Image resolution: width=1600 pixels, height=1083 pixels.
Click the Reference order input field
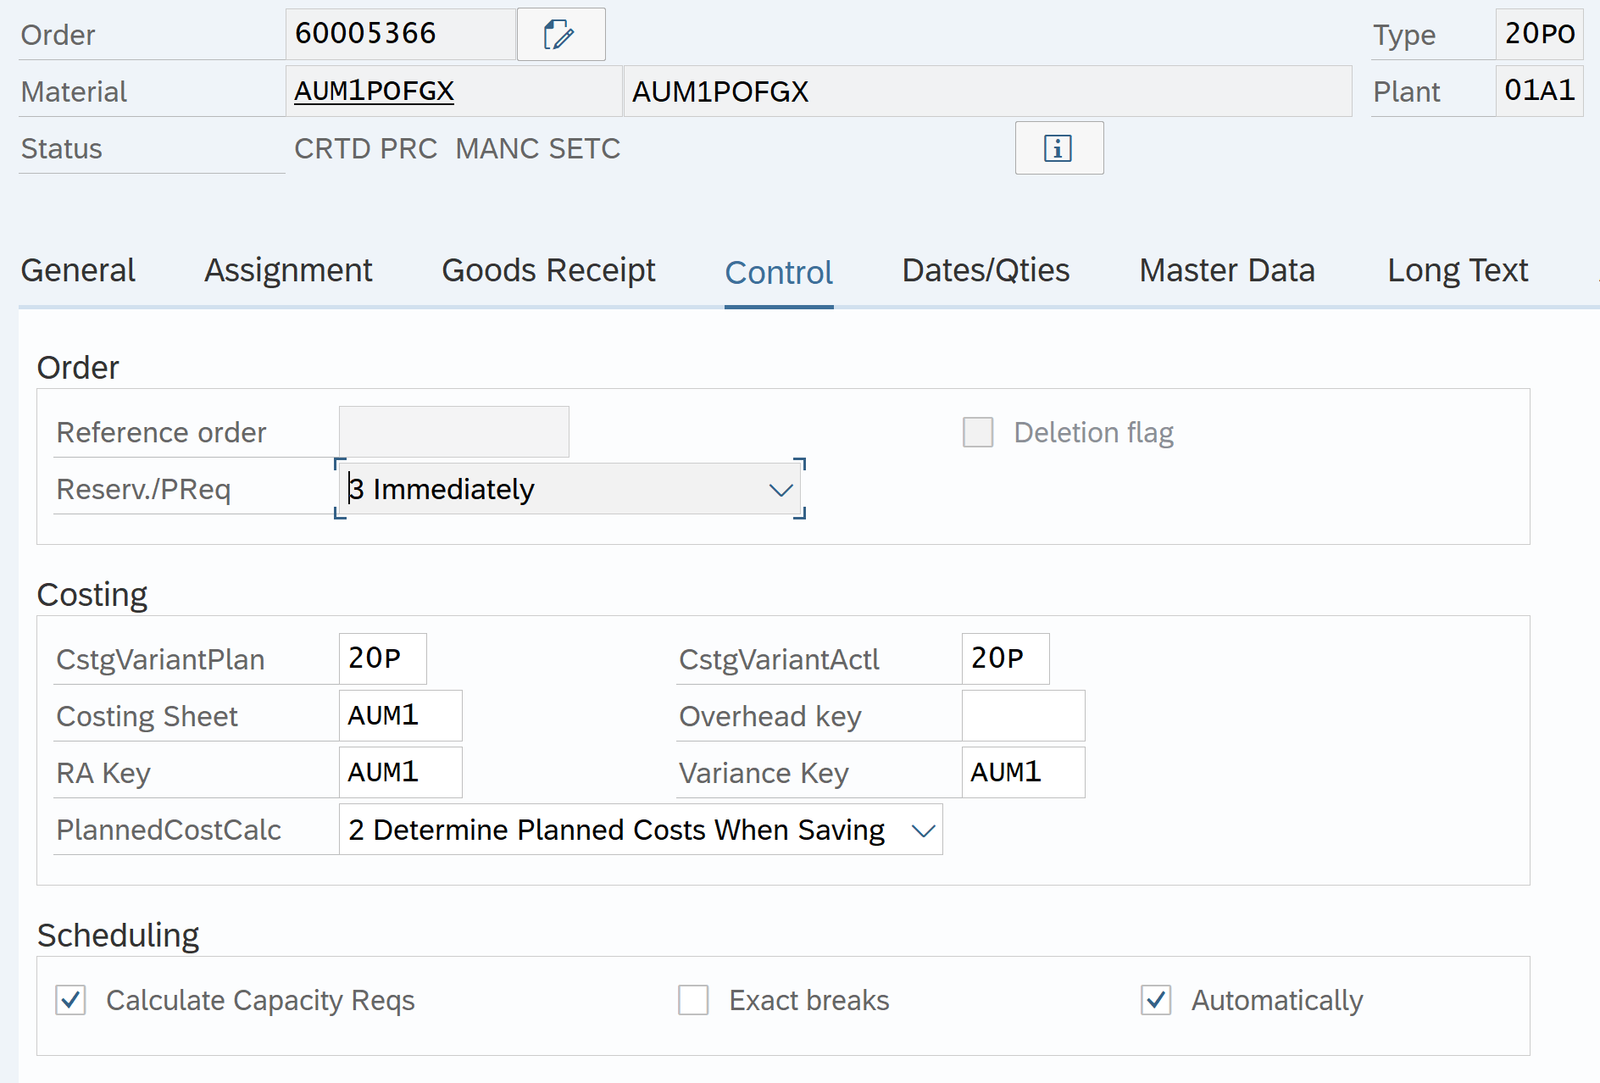tap(454, 432)
